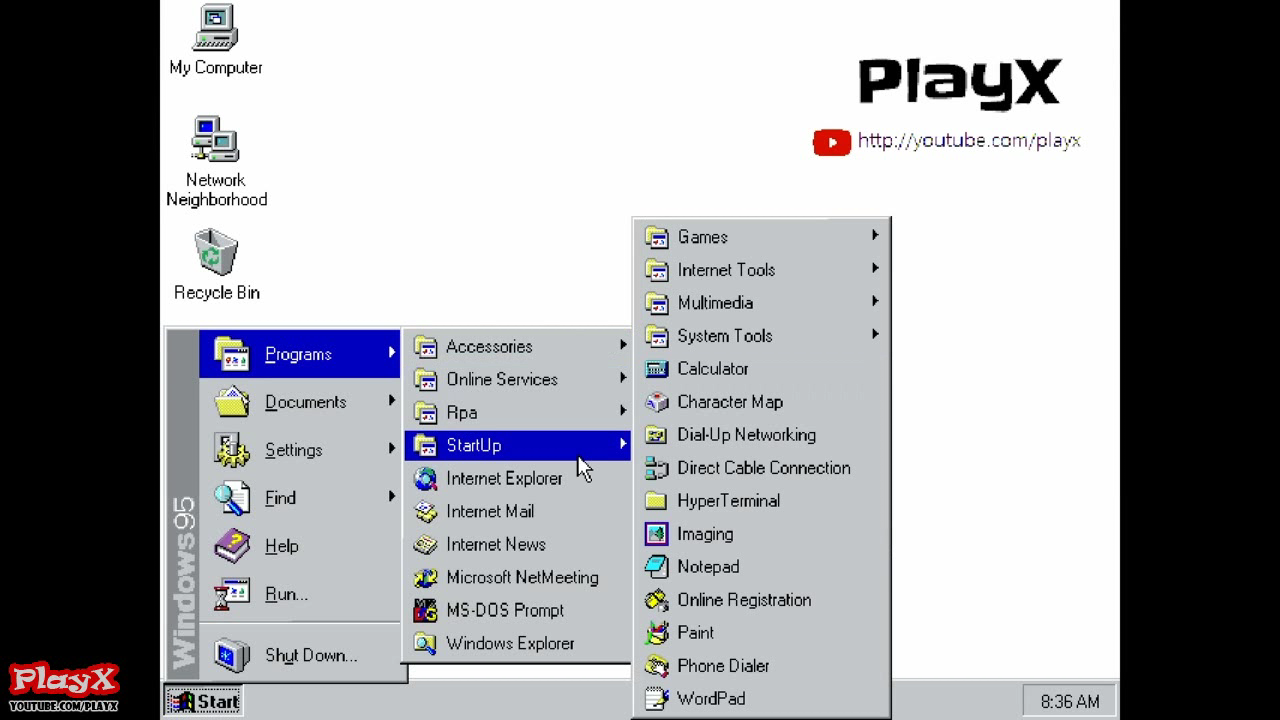The width and height of the screenshot is (1280, 720).
Task: Click the HyperTerminal folder icon
Action: coord(656,501)
